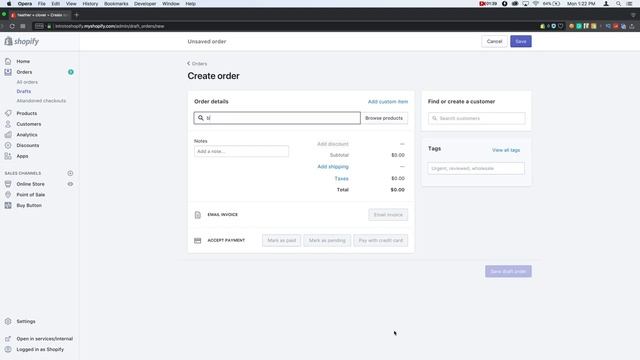The width and height of the screenshot is (640, 360).
Task: Open the Apps section icon
Action: [8, 156]
